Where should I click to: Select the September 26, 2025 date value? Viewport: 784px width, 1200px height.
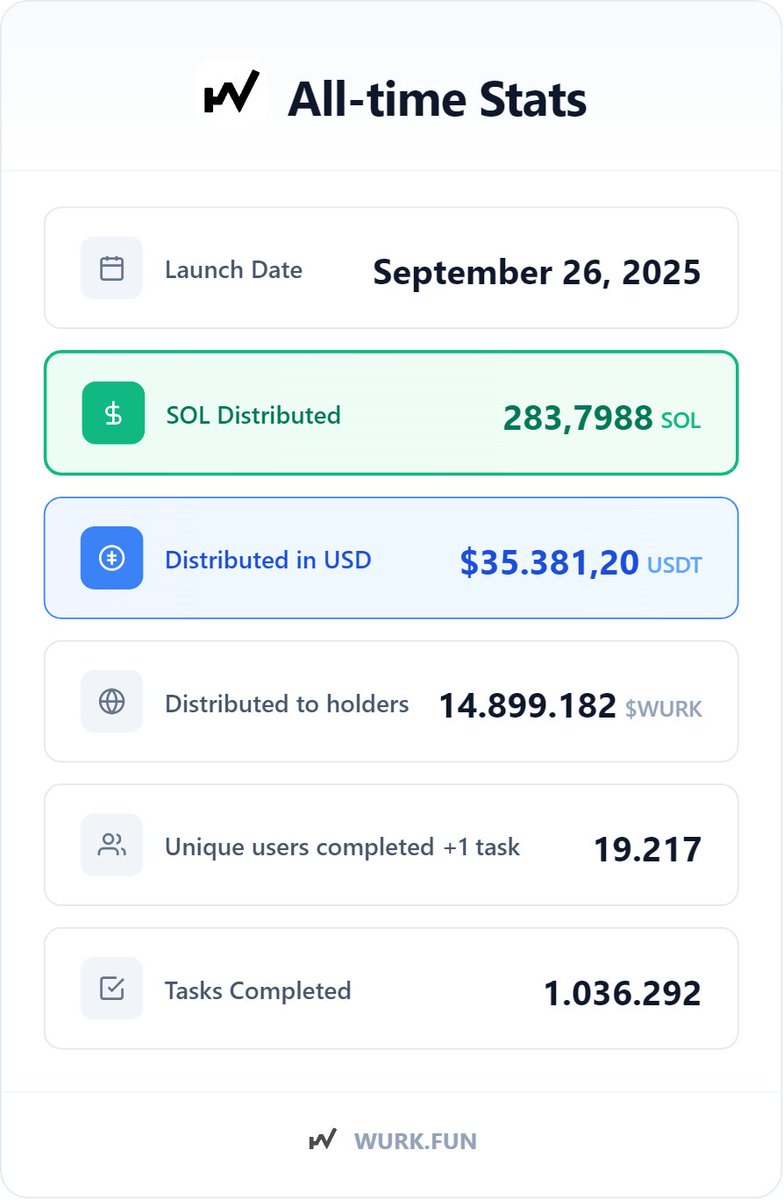click(537, 273)
